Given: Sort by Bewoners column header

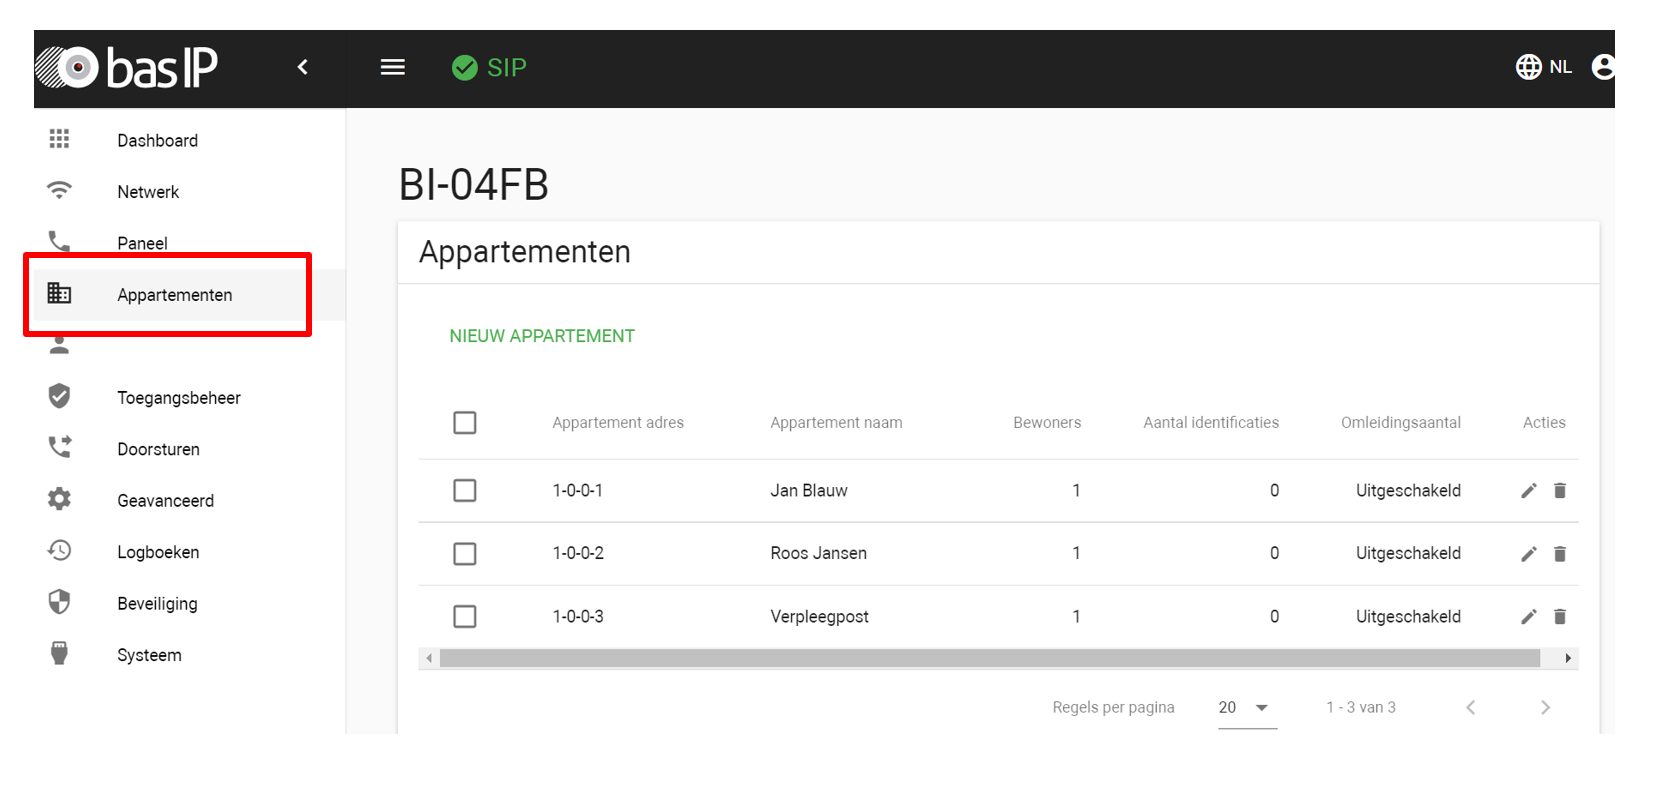Looking at the screenshot, I should click(x=1047, y=423).
